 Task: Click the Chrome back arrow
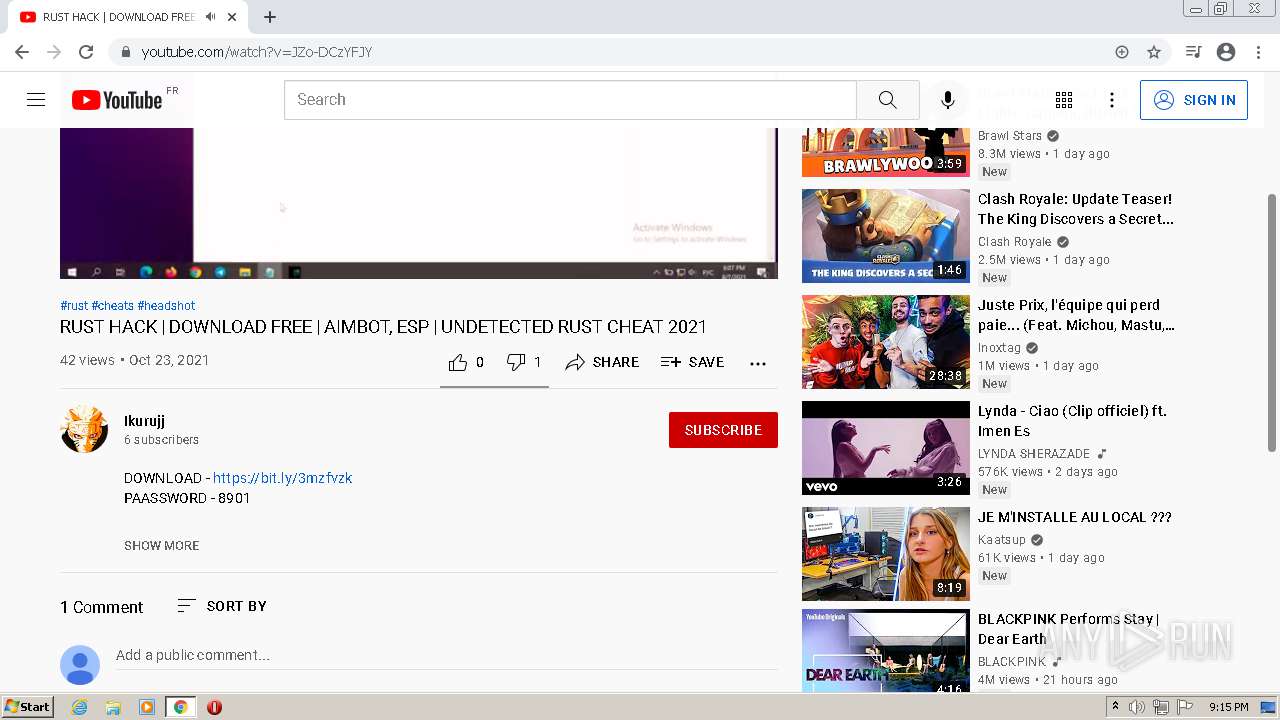(22, 52)
